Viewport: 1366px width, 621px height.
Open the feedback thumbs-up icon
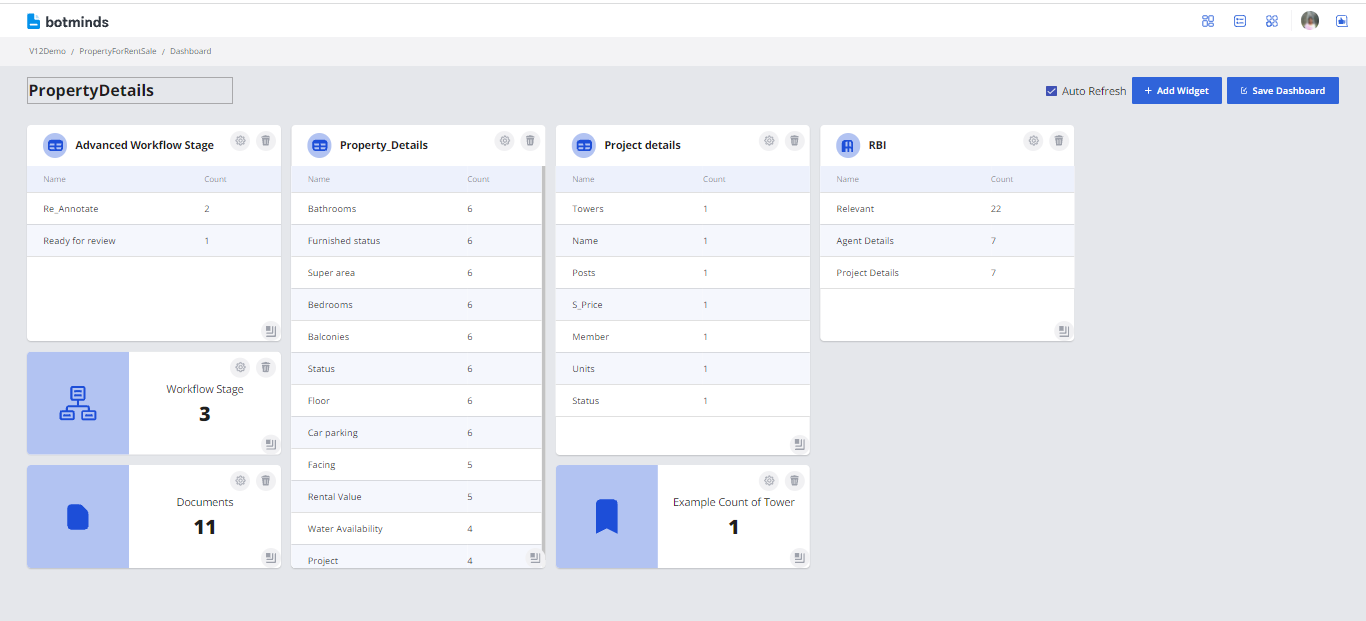click(x=1342, y=21)
